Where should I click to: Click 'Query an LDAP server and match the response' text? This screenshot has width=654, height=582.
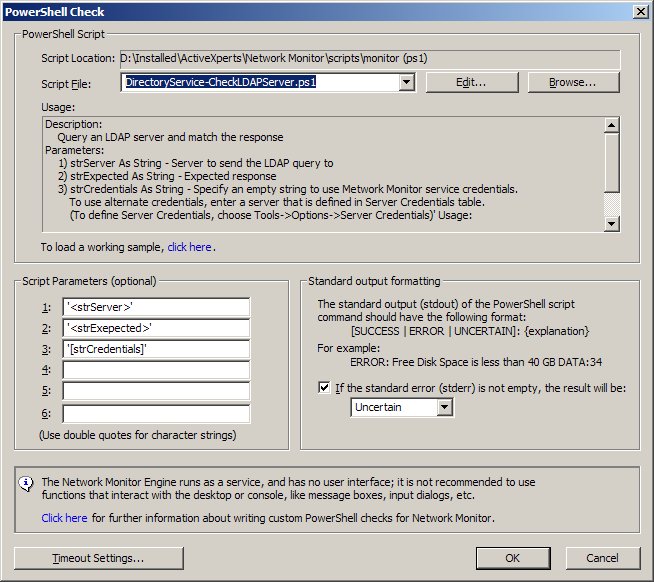[x=170, y=137]
